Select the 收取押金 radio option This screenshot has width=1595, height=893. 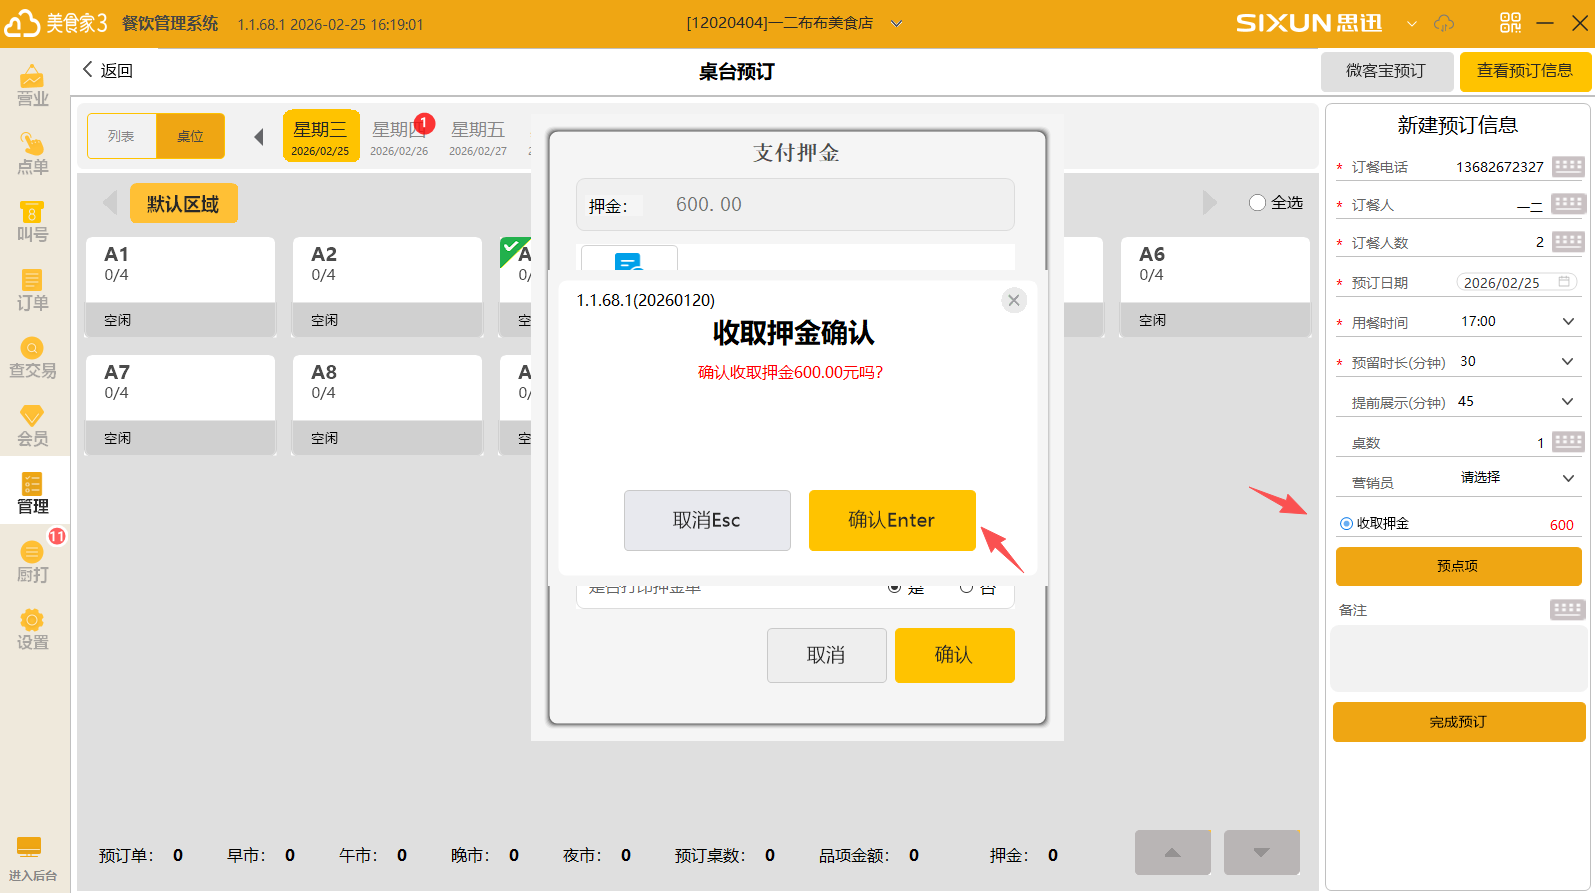1347,524
